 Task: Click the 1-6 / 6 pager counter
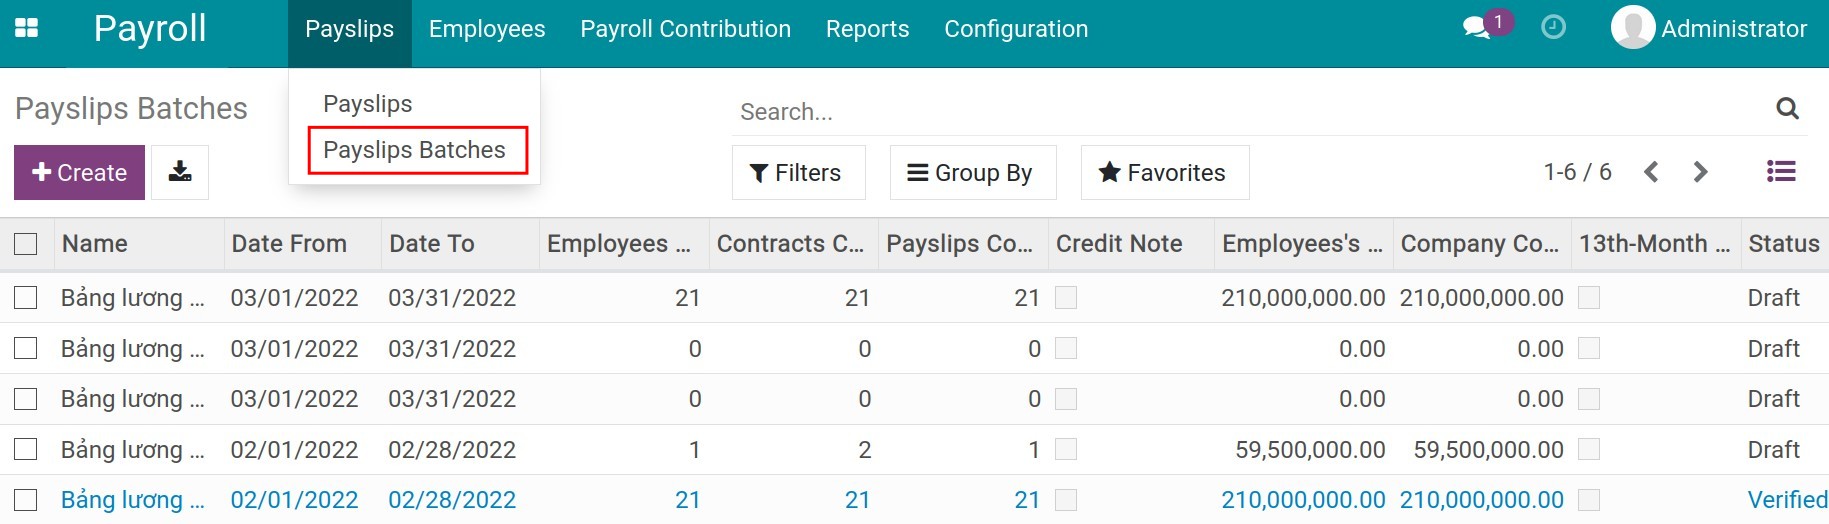coord(1577,172)
